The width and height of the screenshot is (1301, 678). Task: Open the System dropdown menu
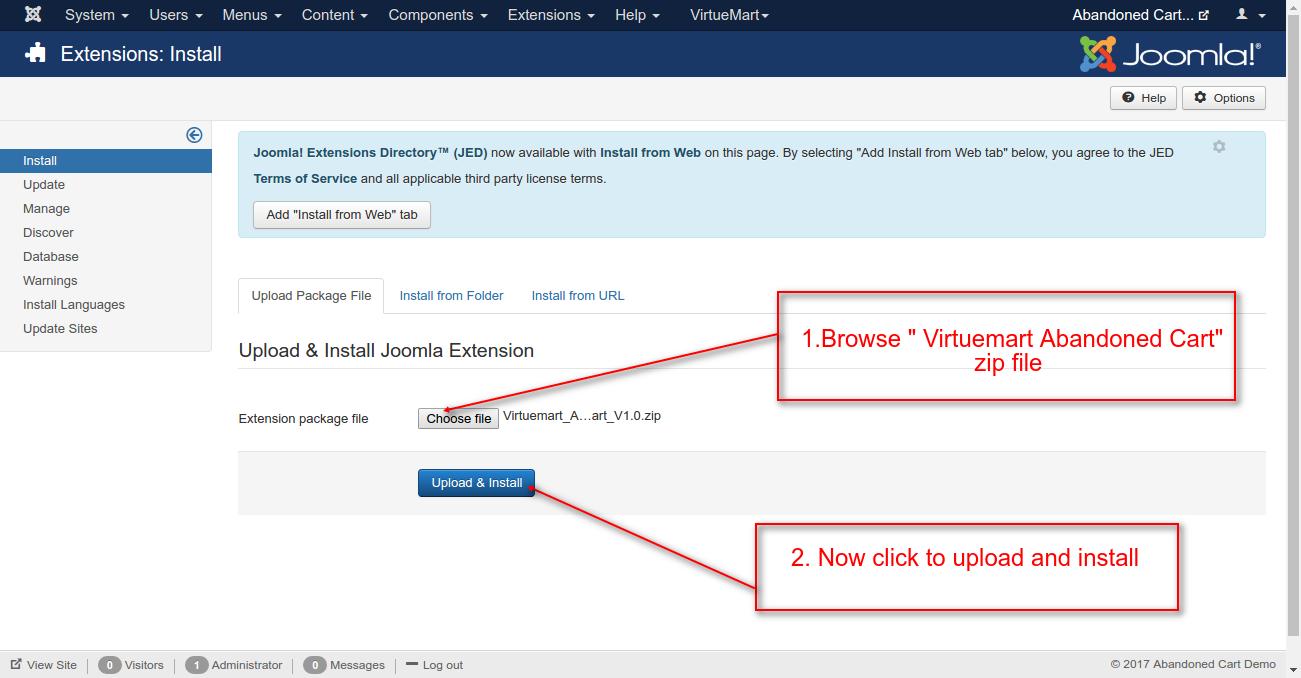pos(96,15)
